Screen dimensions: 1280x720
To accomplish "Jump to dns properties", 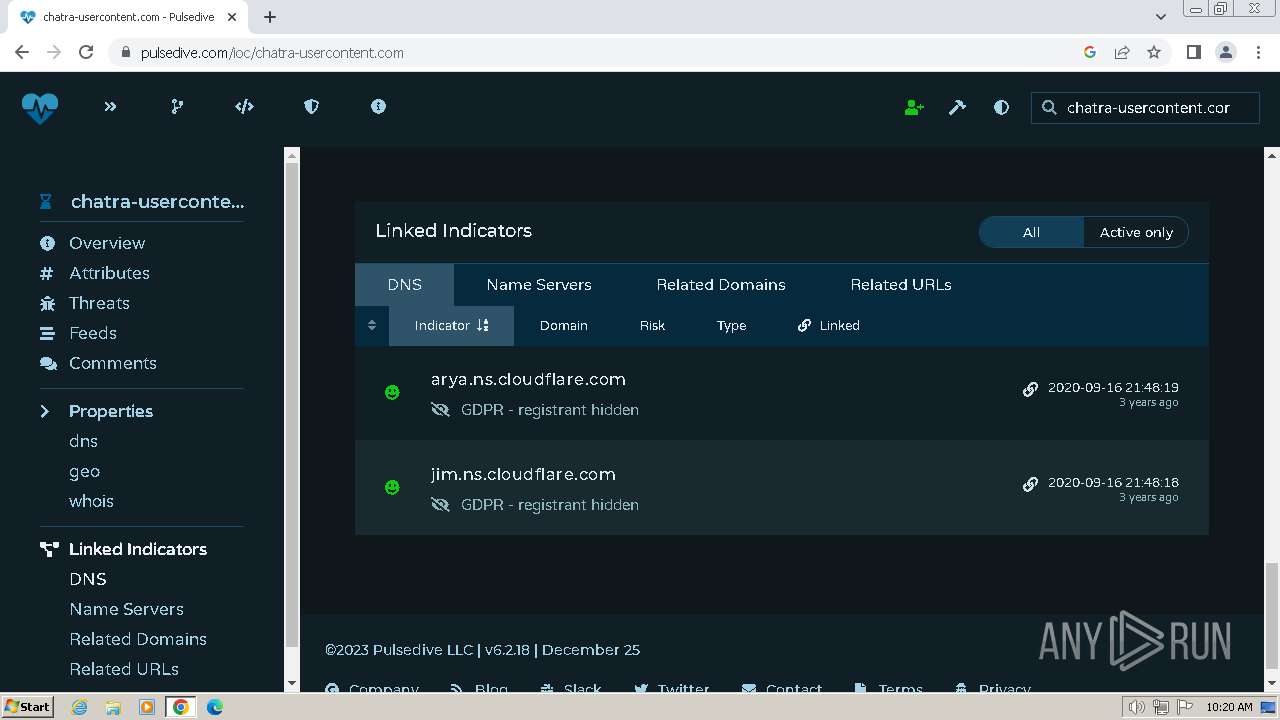I will click(83, 441).
